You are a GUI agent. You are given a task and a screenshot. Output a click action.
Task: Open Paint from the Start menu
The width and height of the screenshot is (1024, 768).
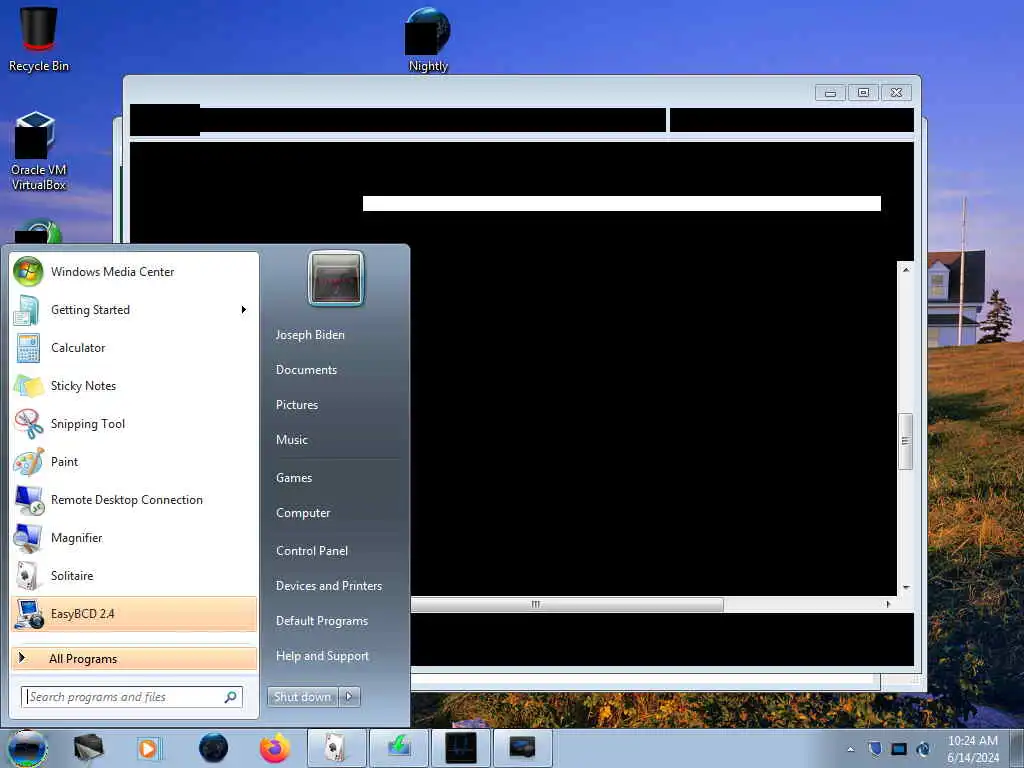[x=135, y=462]
